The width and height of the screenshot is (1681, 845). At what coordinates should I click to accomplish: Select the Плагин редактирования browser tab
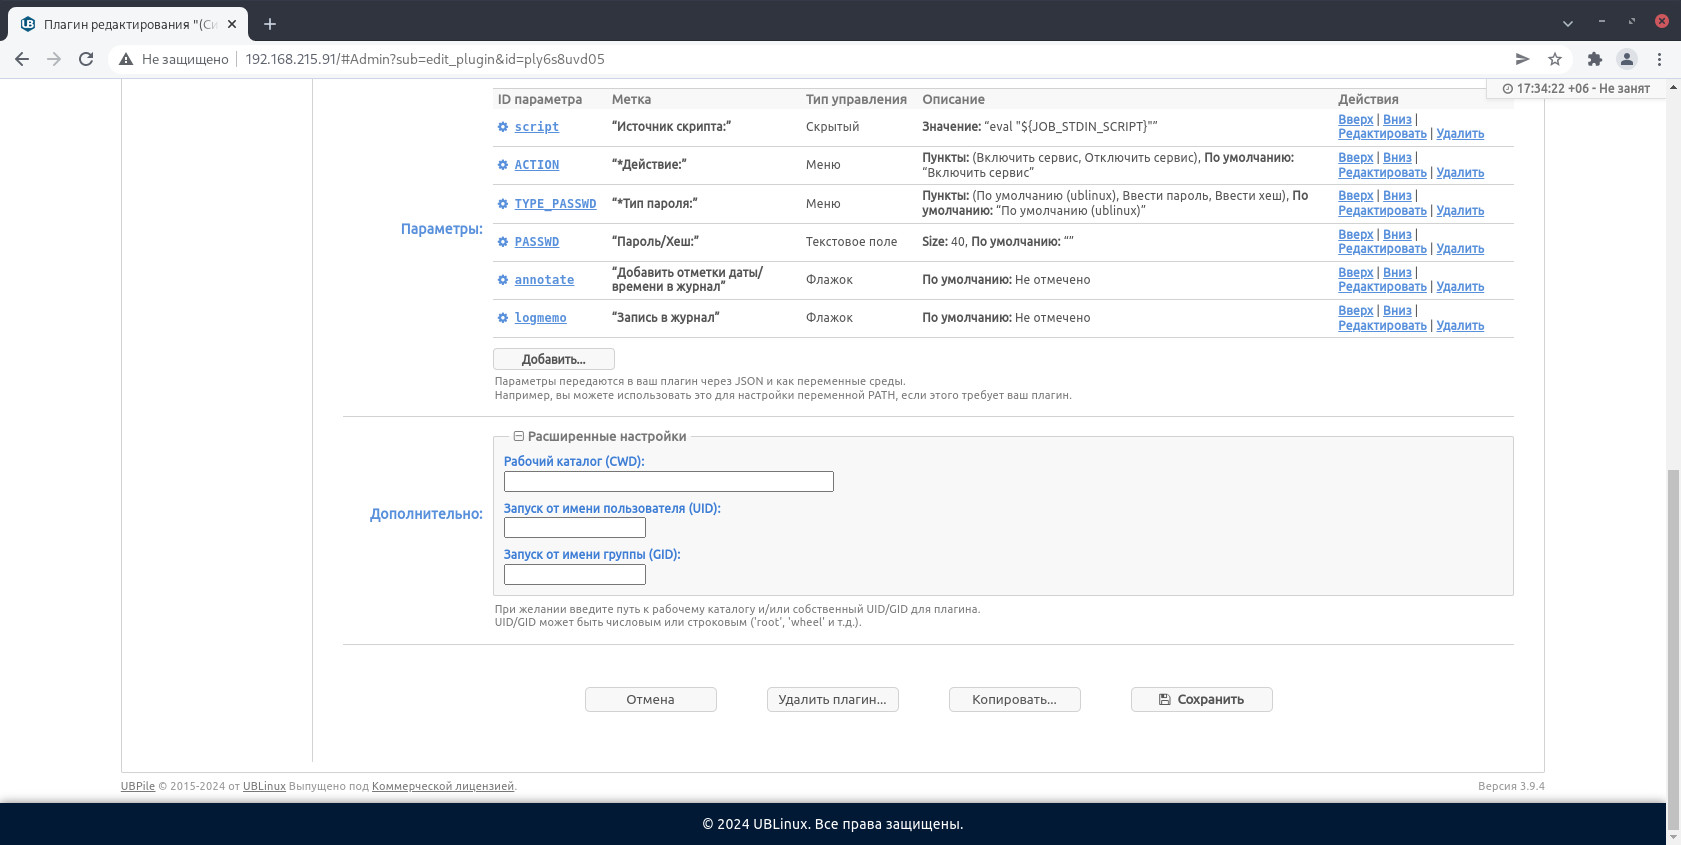(x=127, y=24)
